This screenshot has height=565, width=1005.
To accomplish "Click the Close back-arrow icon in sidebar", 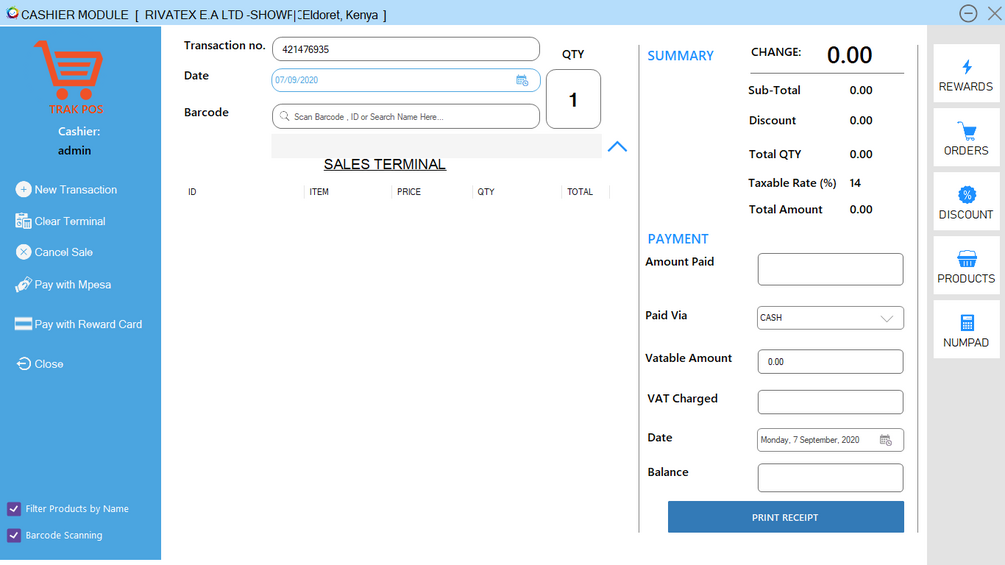I will [23, 364].
